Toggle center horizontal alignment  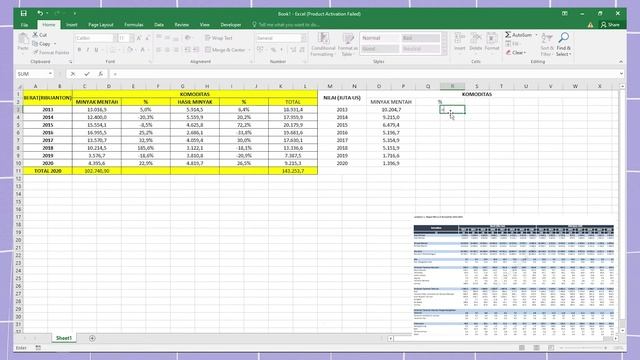point(167,50)
